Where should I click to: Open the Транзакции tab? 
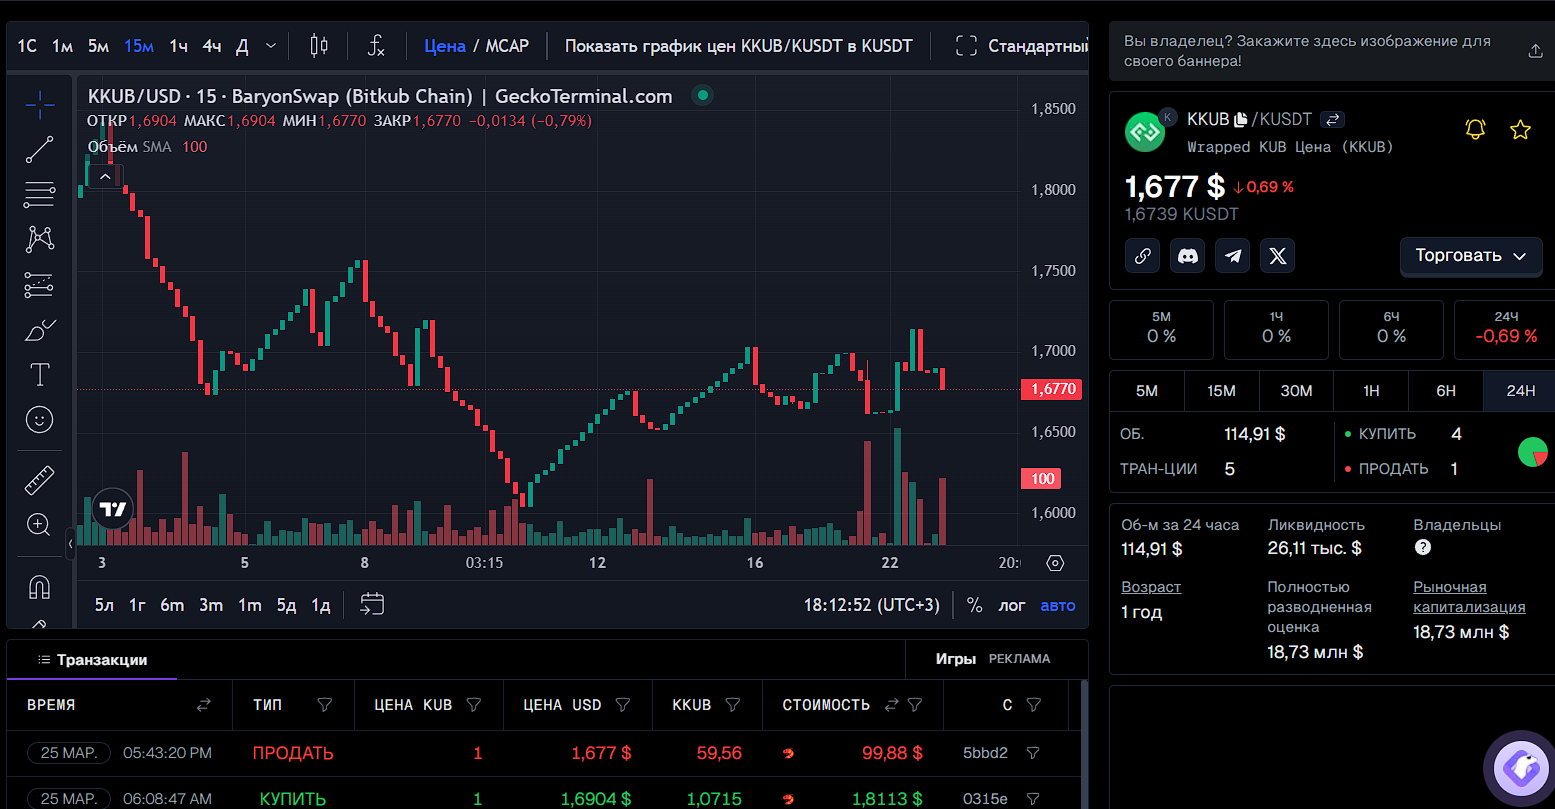(x=92, y=660)
